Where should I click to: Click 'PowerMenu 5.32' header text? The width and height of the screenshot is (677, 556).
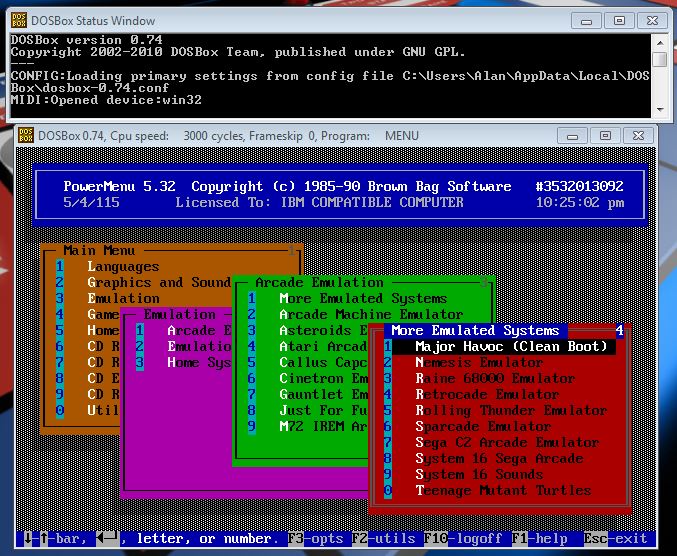coord(119,186)
